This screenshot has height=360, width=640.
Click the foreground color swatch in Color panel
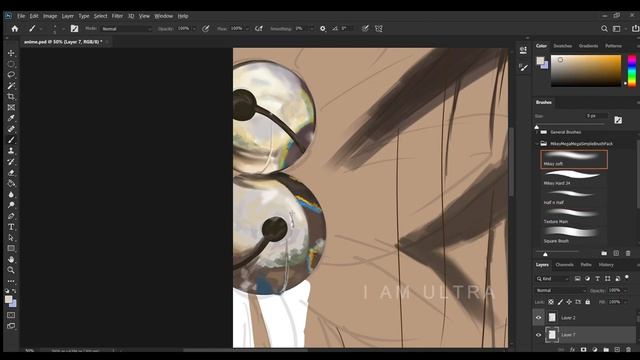coord(540,60)
